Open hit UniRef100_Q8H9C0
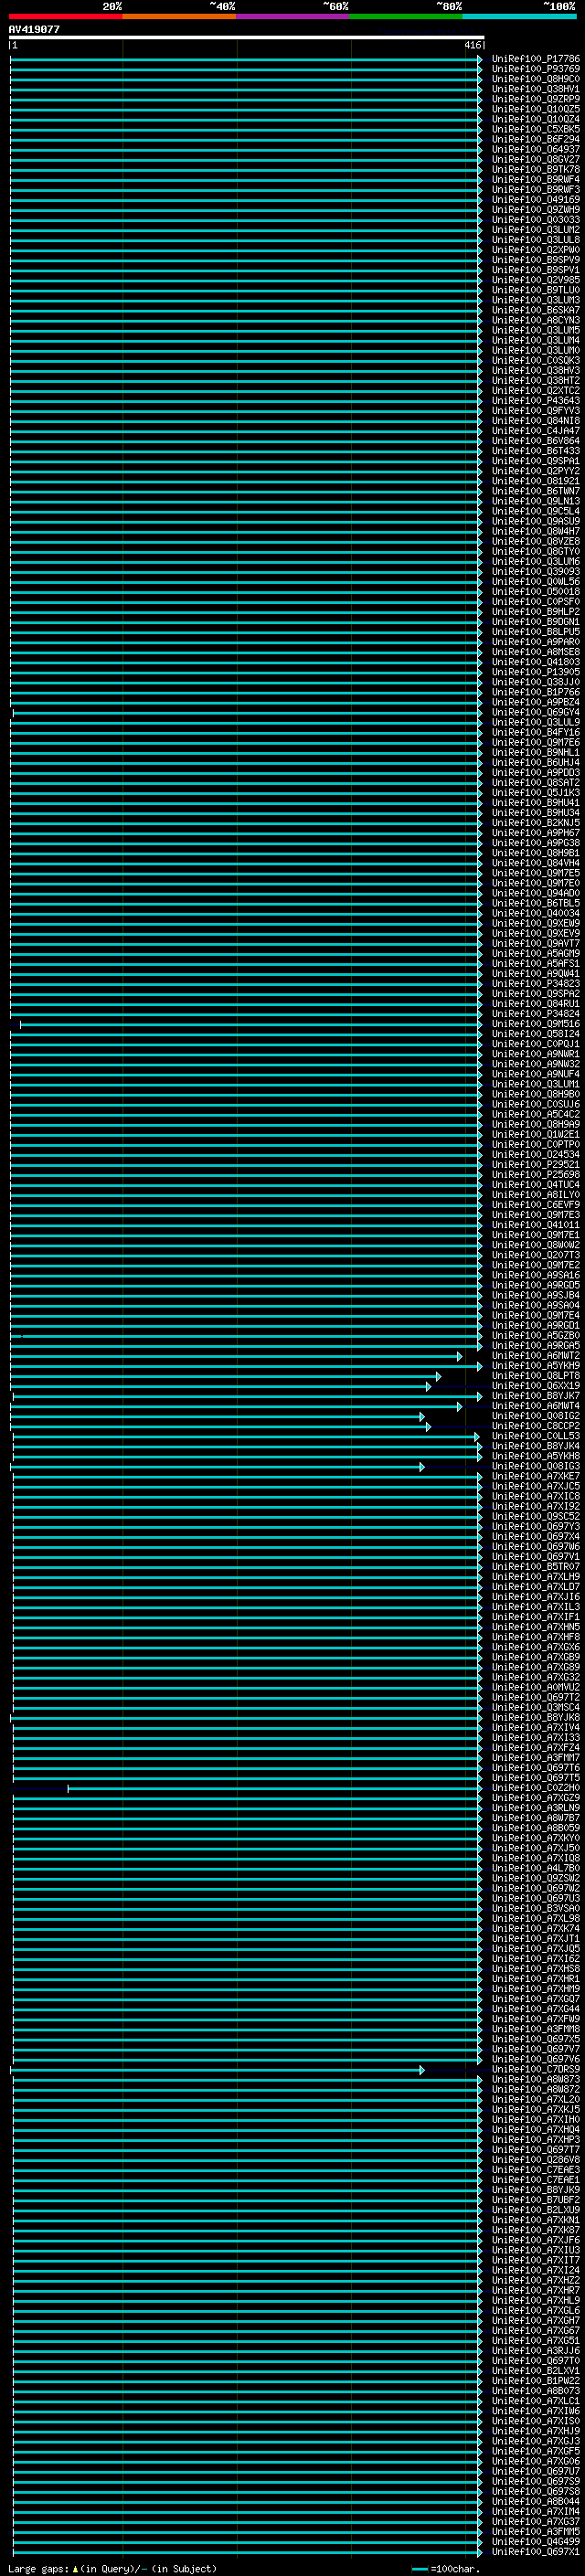Viewport: 585px width, 2576px height. coord(536,79)
